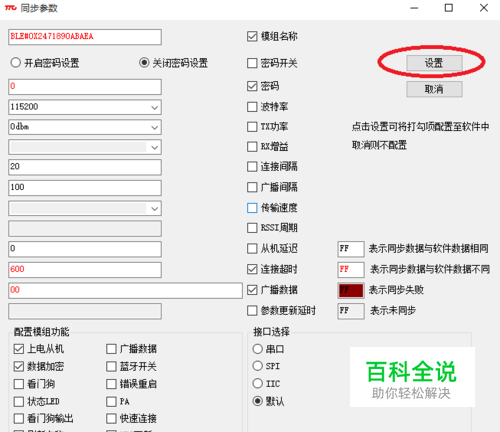500x432 pixels.
Task: Click the dark red FF sync-failed swatch
Action: [x=351, y=290]
